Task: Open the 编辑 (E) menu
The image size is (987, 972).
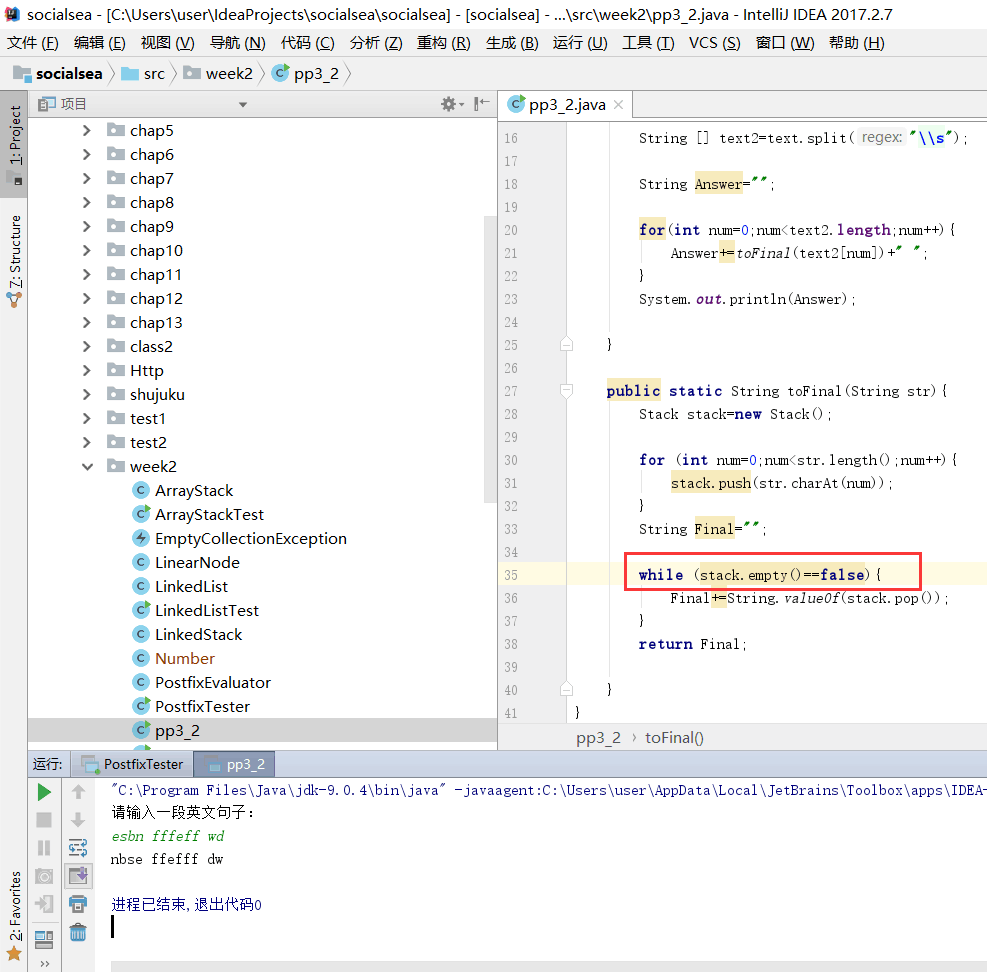Action: (99, 43)
